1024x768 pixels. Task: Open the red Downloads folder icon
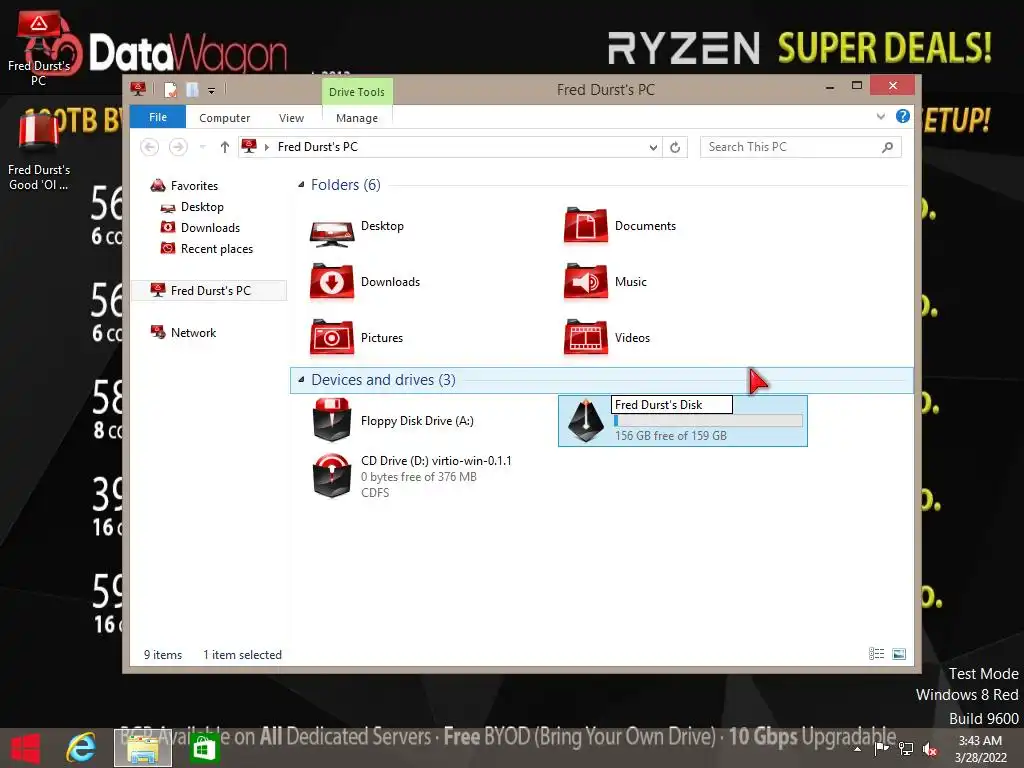coord(332,281)
